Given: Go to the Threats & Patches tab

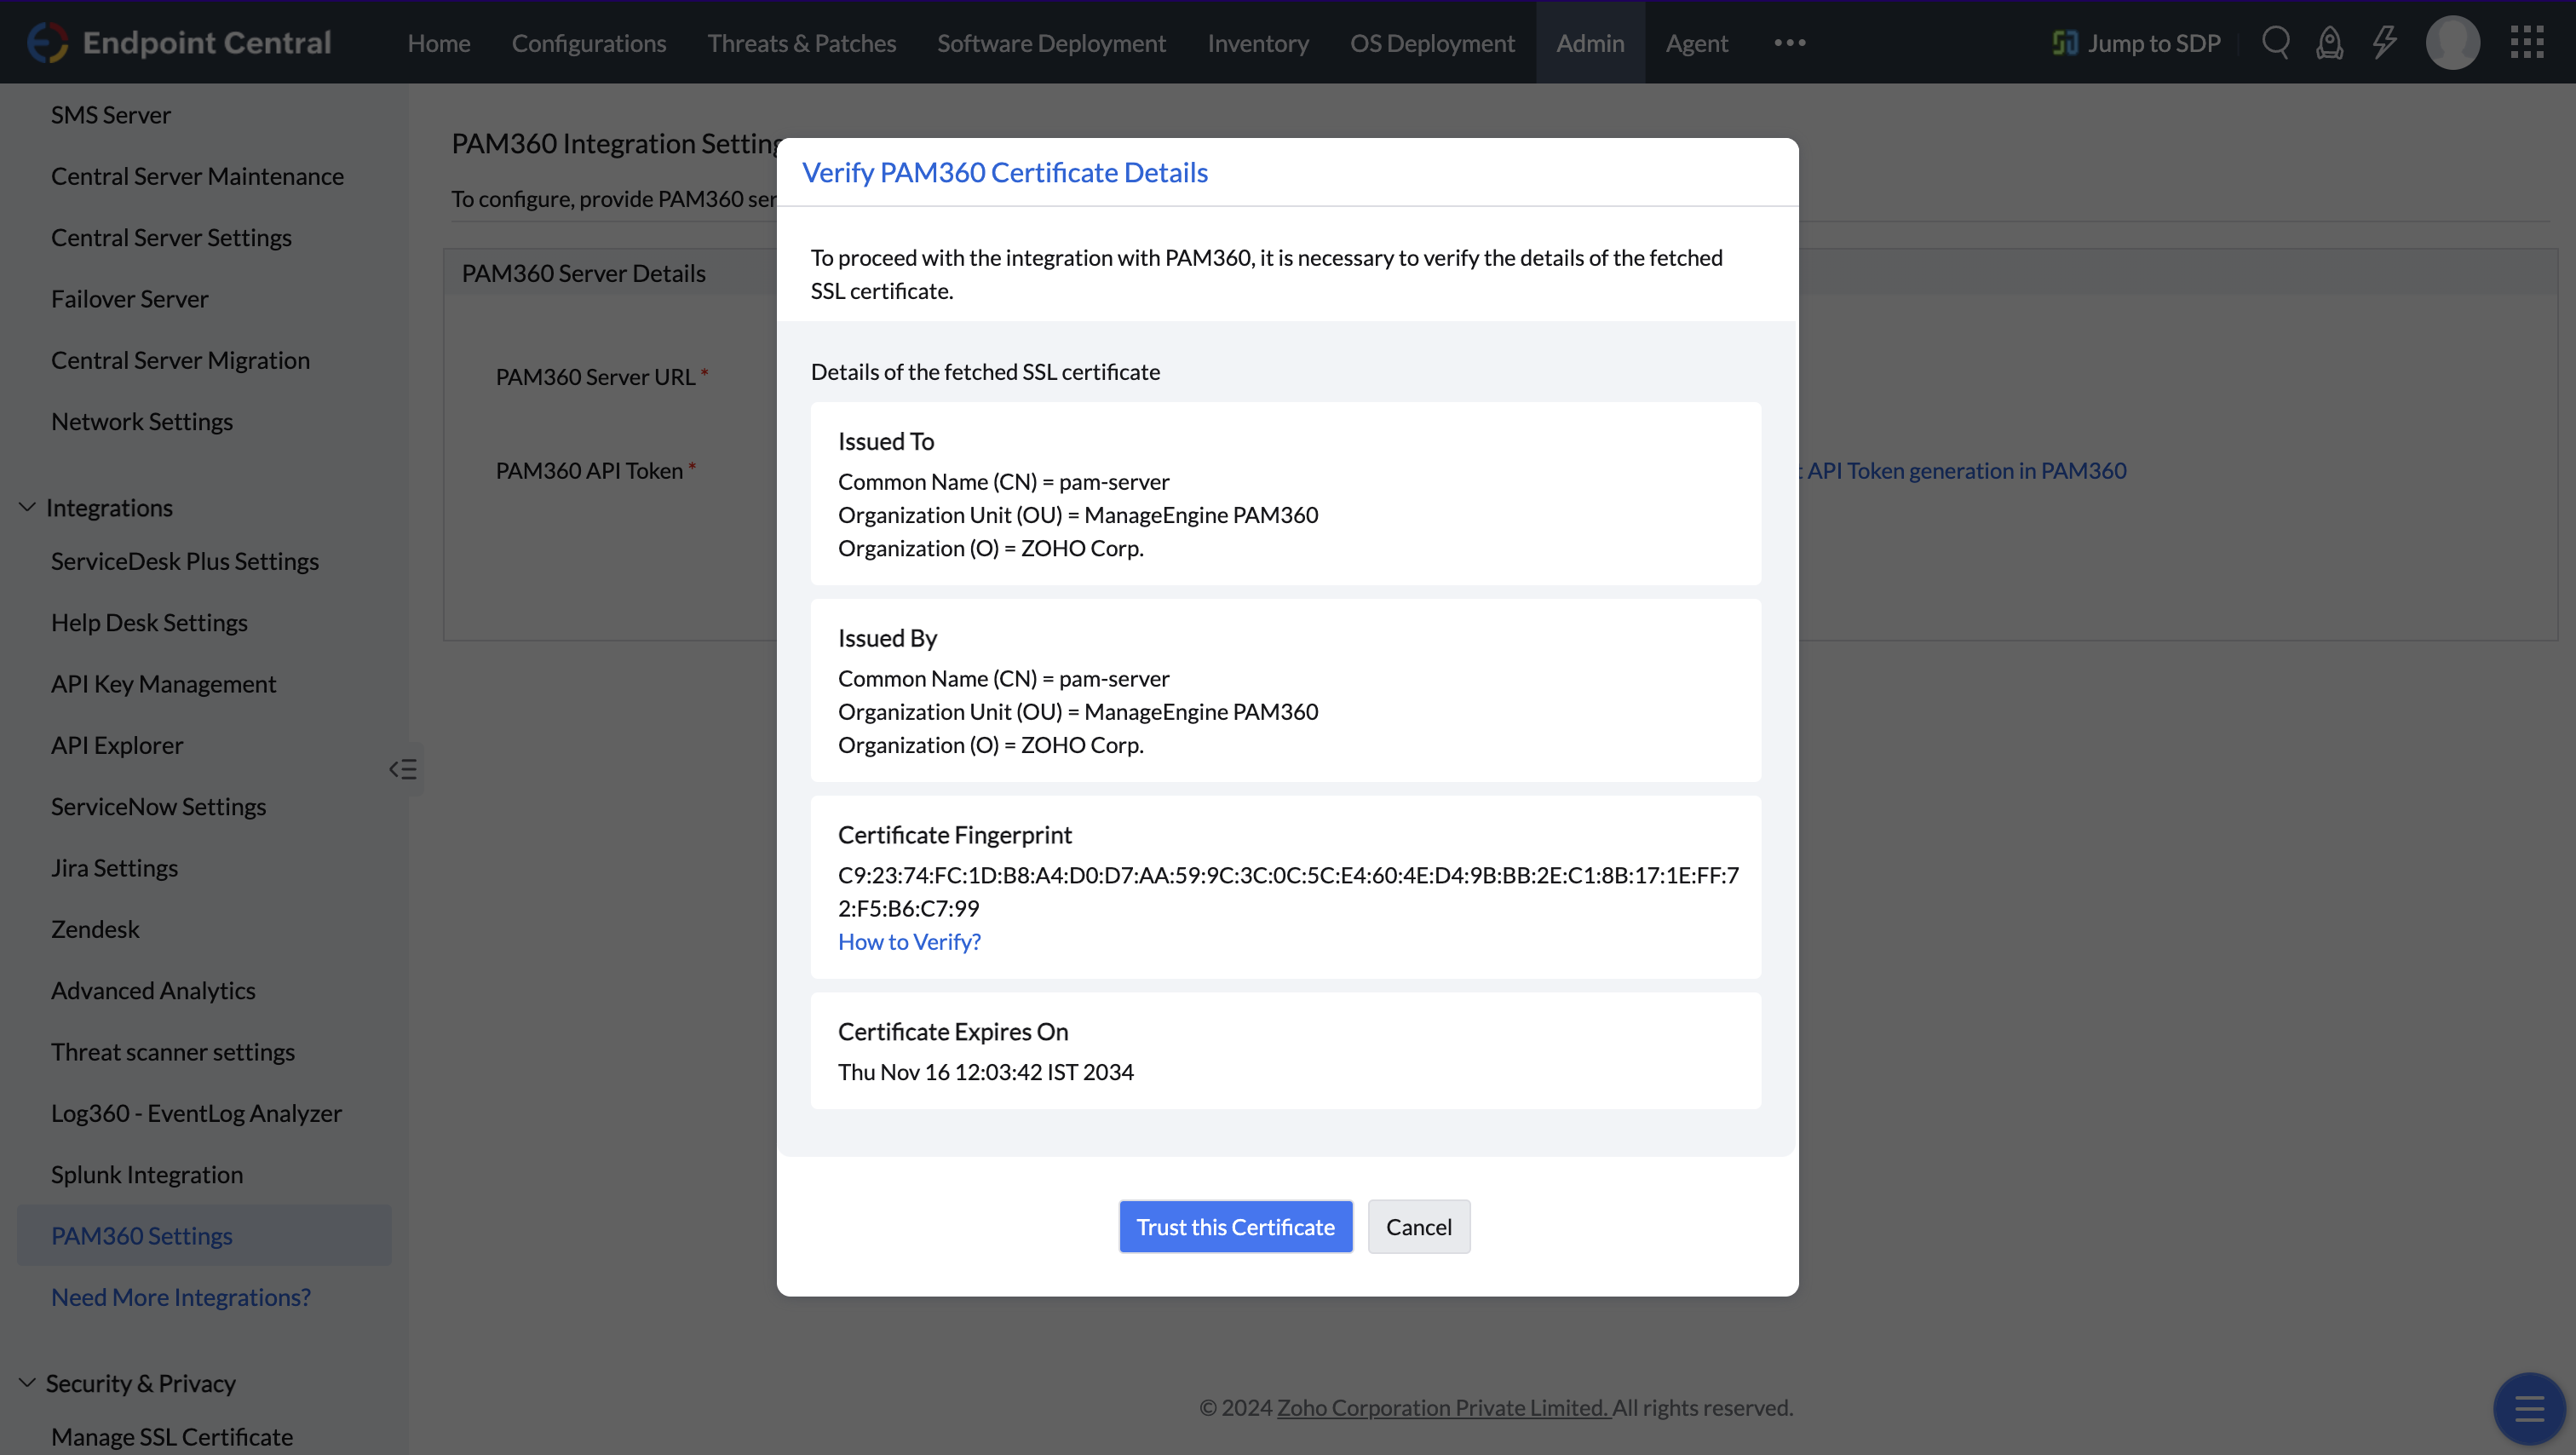Looking at the screenshot, I should tap(801, 43).
